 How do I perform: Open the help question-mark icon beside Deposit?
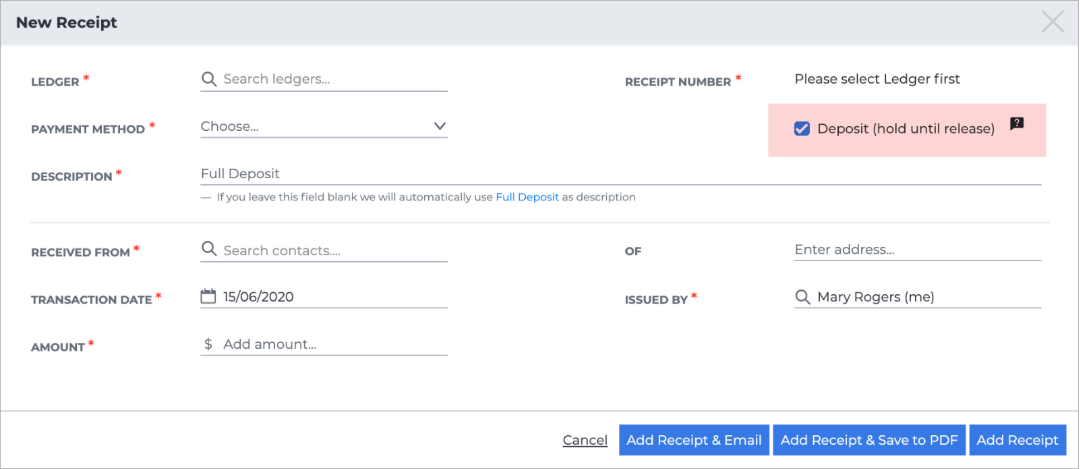tap(1017, 124)
